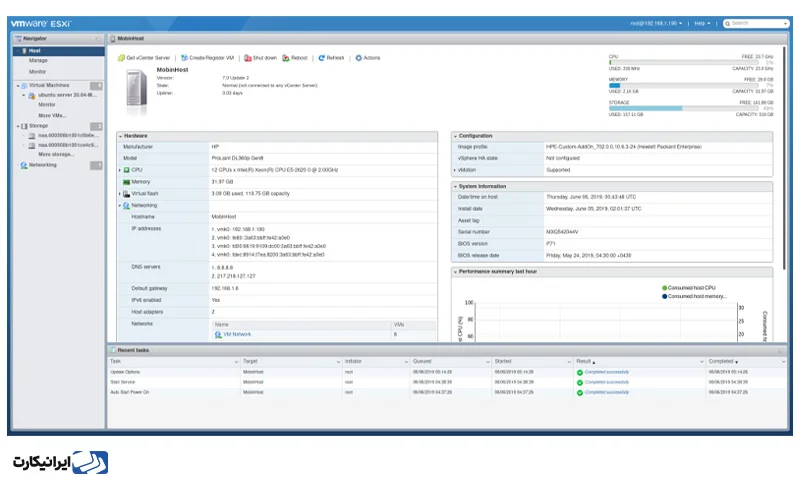
Task: Click the MobinHost title bar icon
Action: click(x=113, y=39)
